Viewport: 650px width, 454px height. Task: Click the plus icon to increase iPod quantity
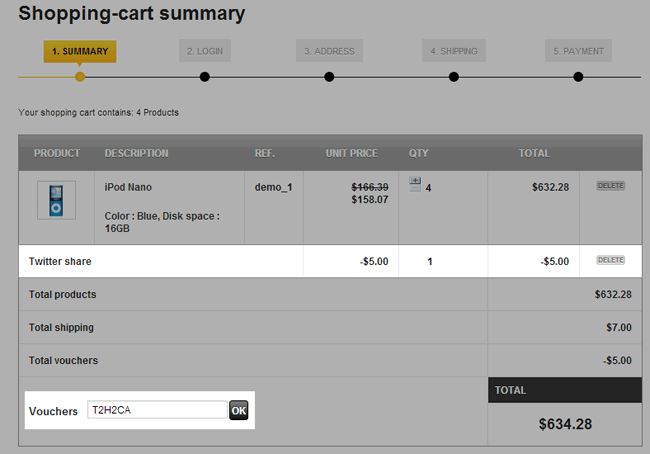click(x=415, y=181)
